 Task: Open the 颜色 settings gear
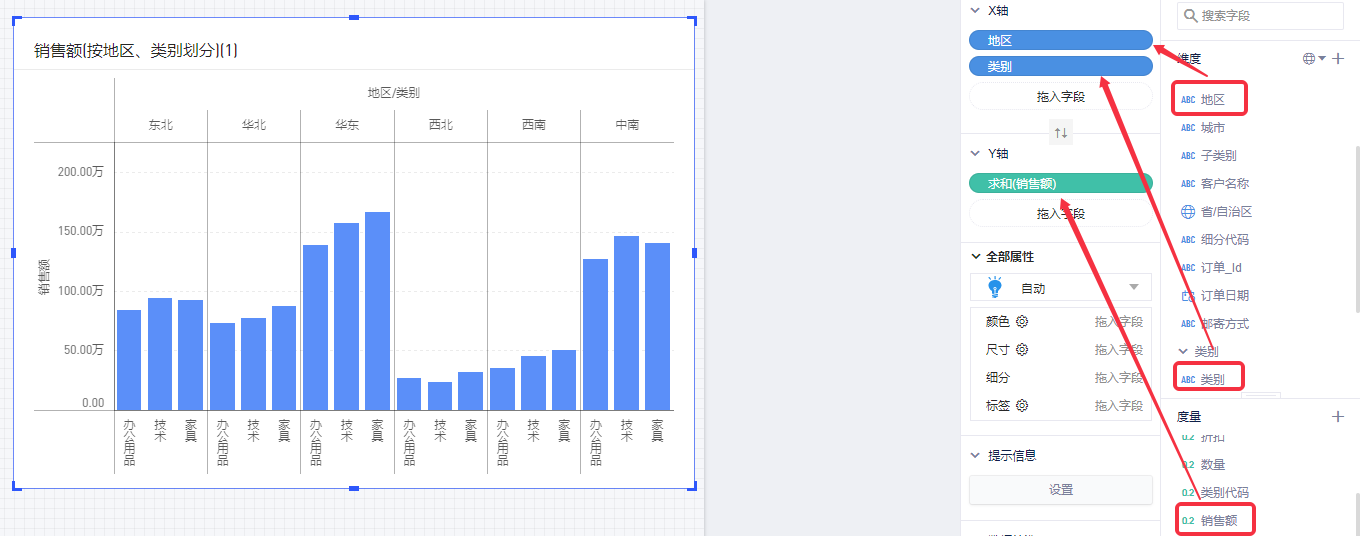(1022, 322)
